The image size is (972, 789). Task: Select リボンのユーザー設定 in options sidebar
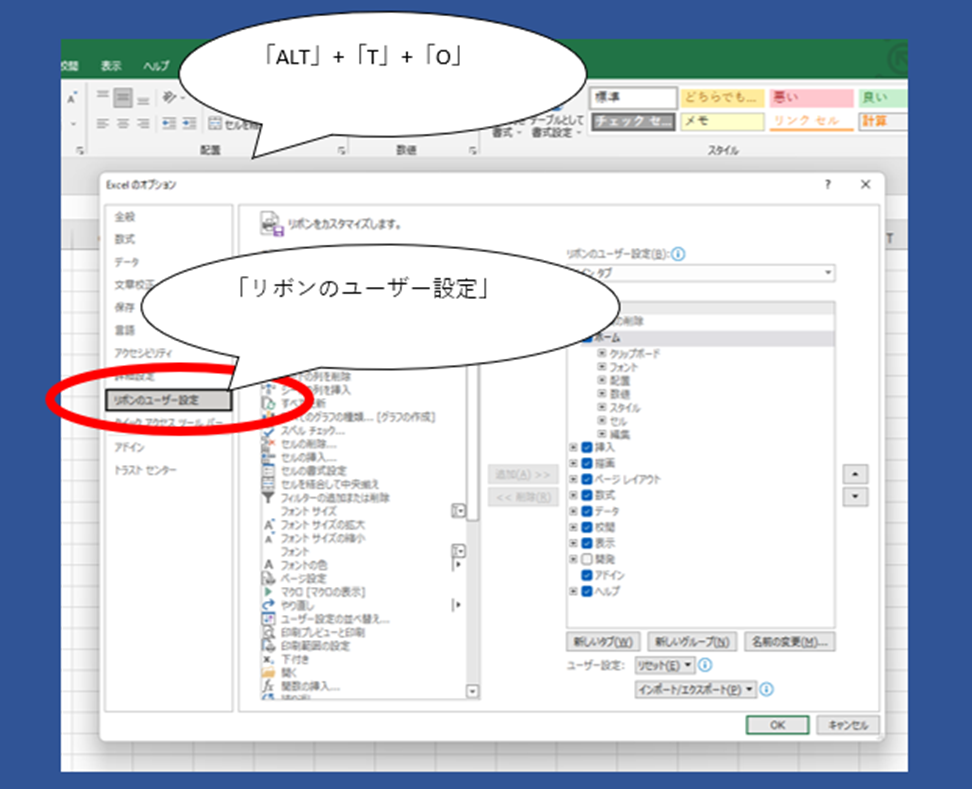[x=169, y=400]
